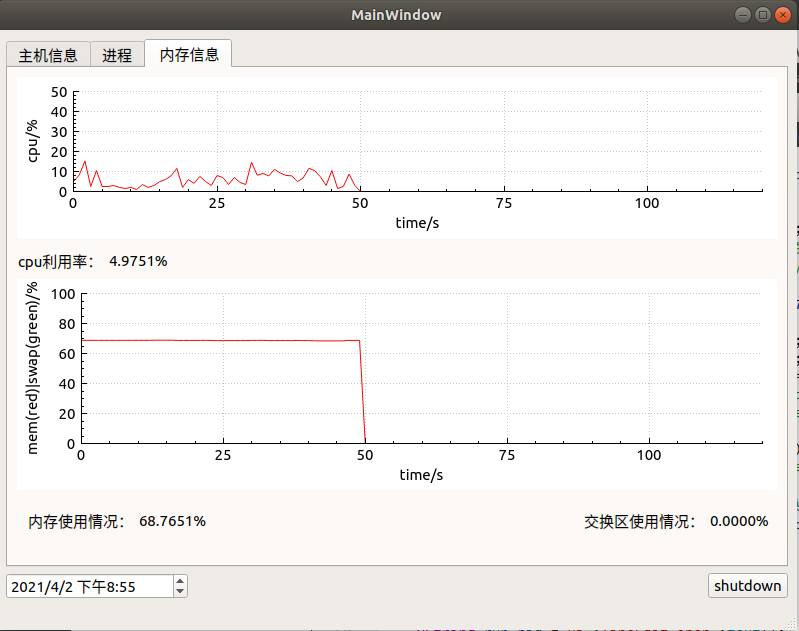Click the cpu利用率 label
Viewport: 799px width, 631px height.
56,261
